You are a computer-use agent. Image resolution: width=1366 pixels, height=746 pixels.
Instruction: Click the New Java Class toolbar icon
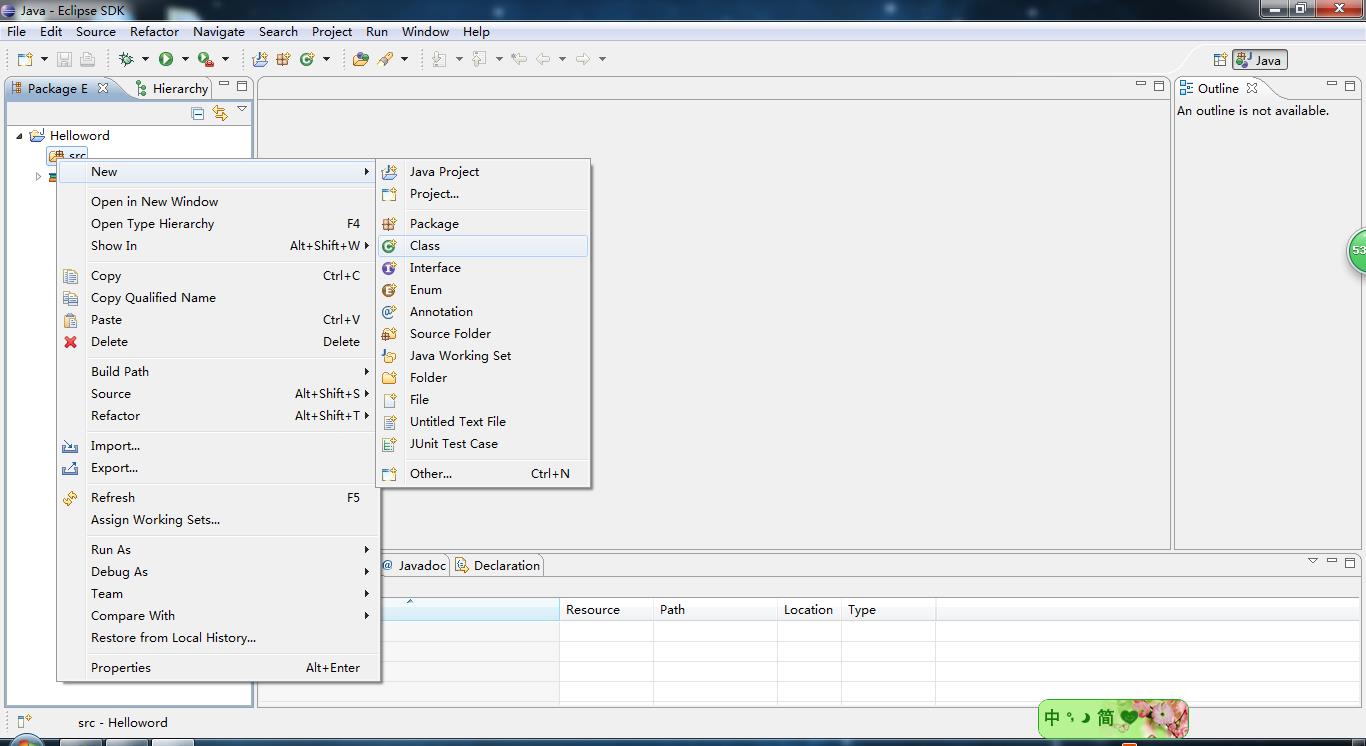[307, 59]
